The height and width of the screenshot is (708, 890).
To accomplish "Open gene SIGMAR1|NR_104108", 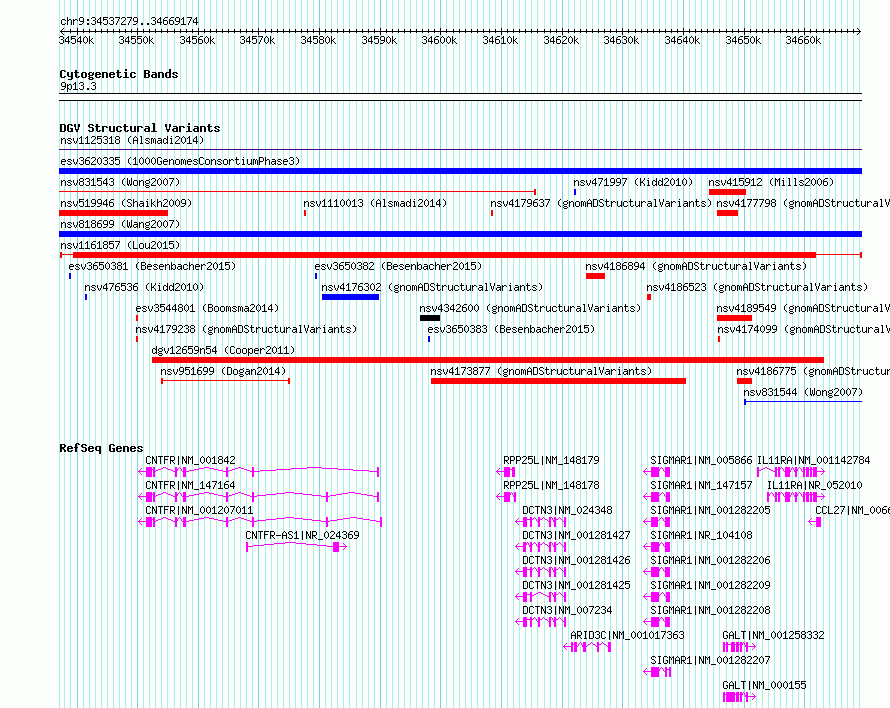I will (701, 535).
